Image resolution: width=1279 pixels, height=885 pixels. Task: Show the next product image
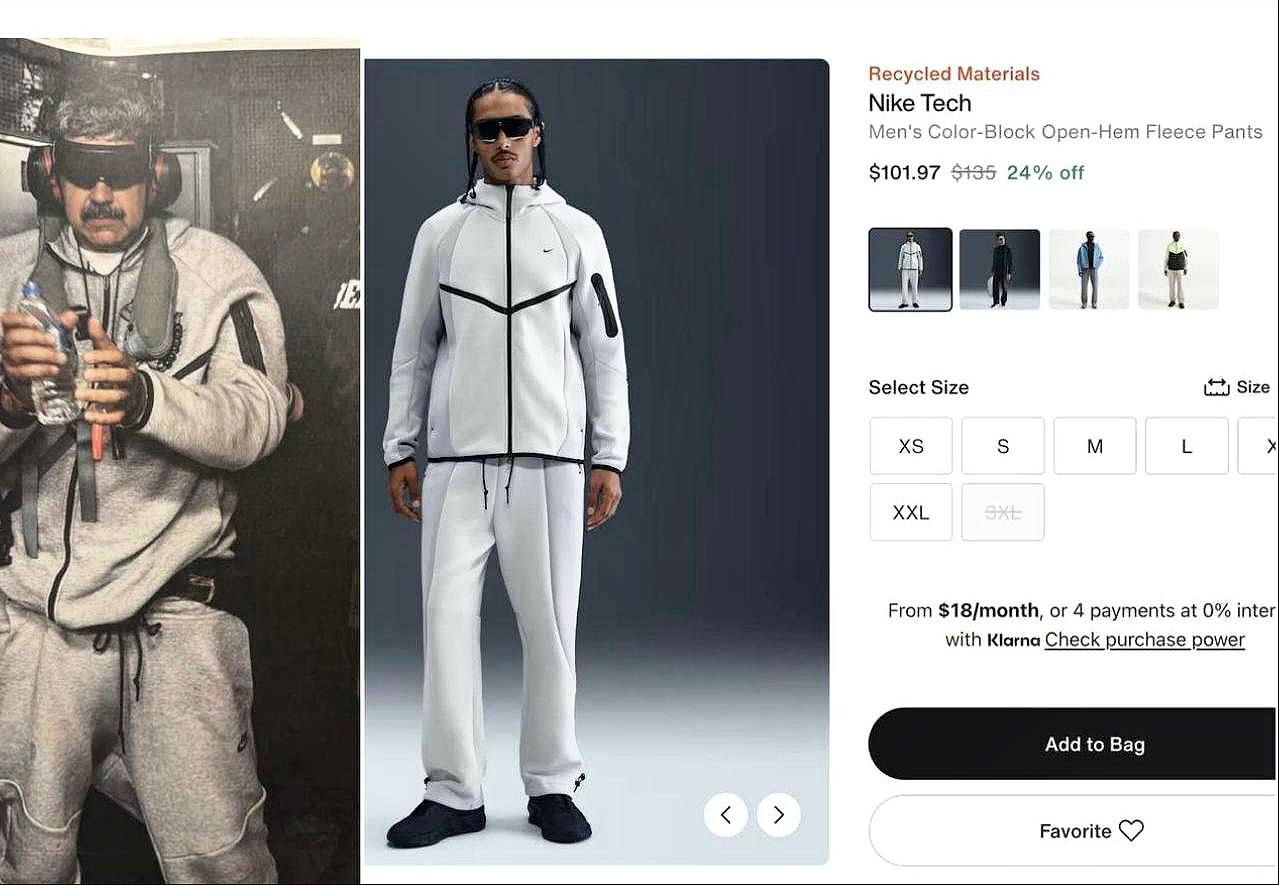pyautogui.click(x=778, y=815)
